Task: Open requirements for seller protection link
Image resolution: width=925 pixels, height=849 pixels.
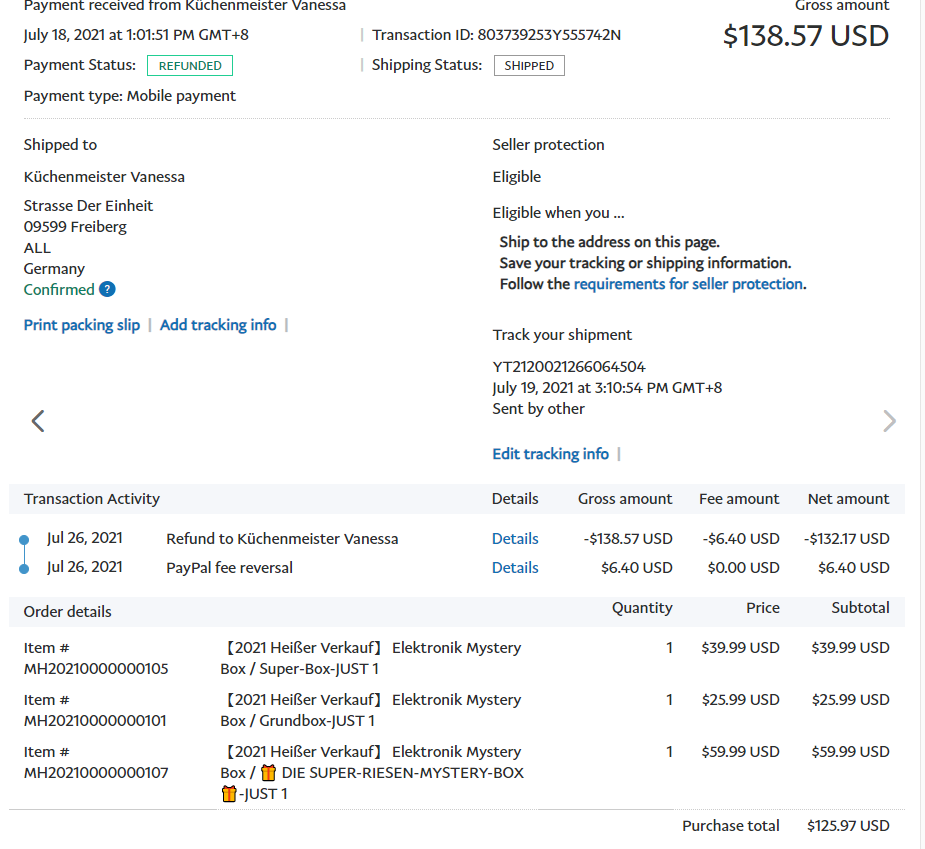Action: pyautogui.click(x=688, y=284)
